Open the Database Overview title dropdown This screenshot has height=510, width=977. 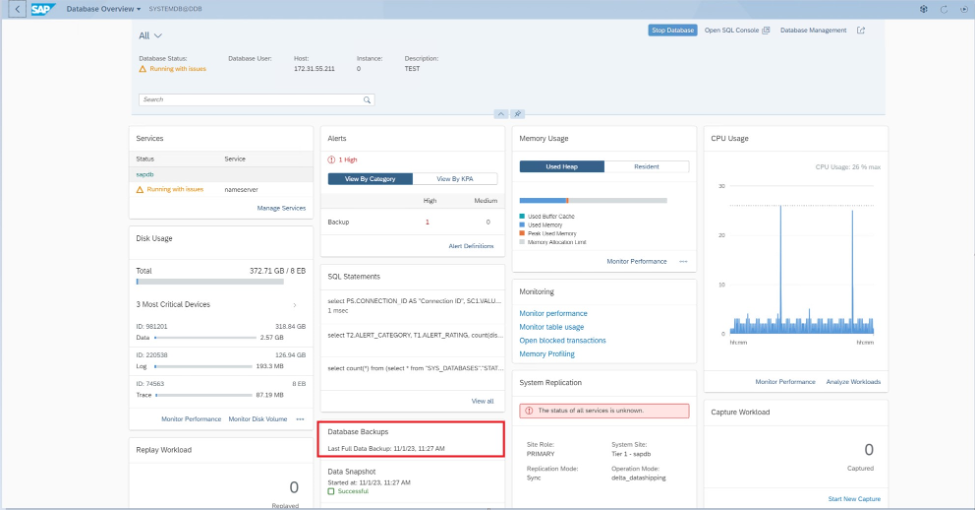click(103, 9)
